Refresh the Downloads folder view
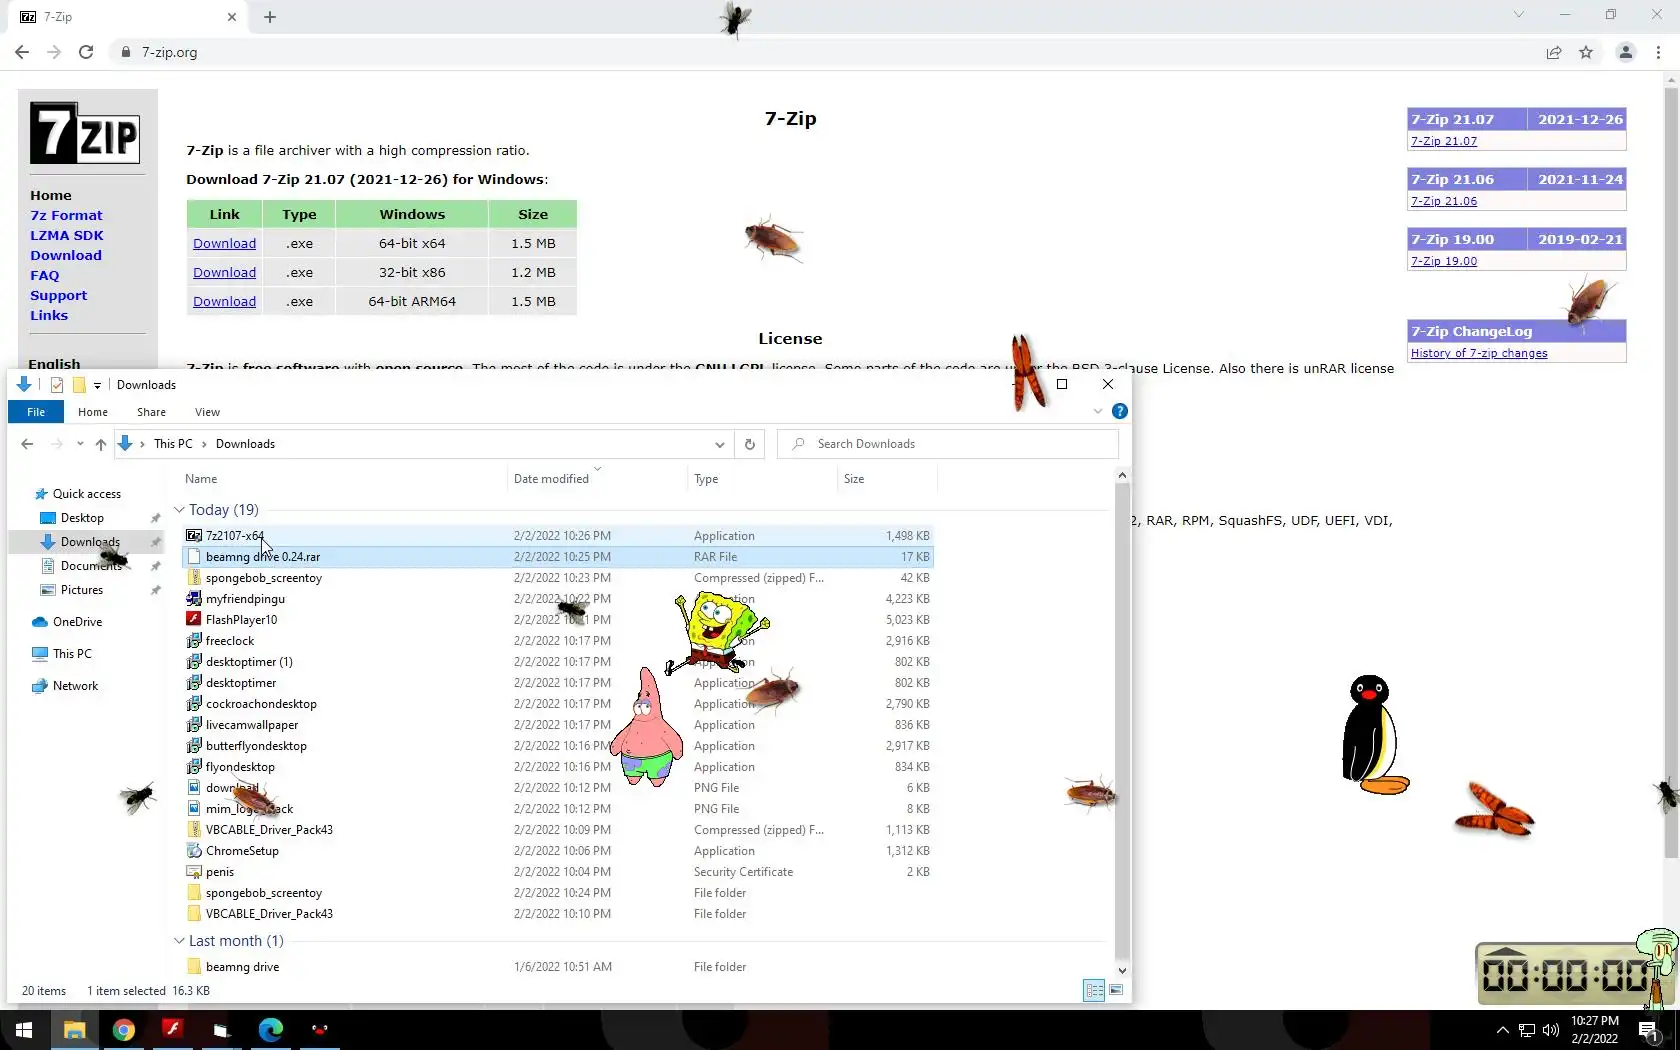The height and width of the screenshot is (1050, 1680). tap(750, 444)
